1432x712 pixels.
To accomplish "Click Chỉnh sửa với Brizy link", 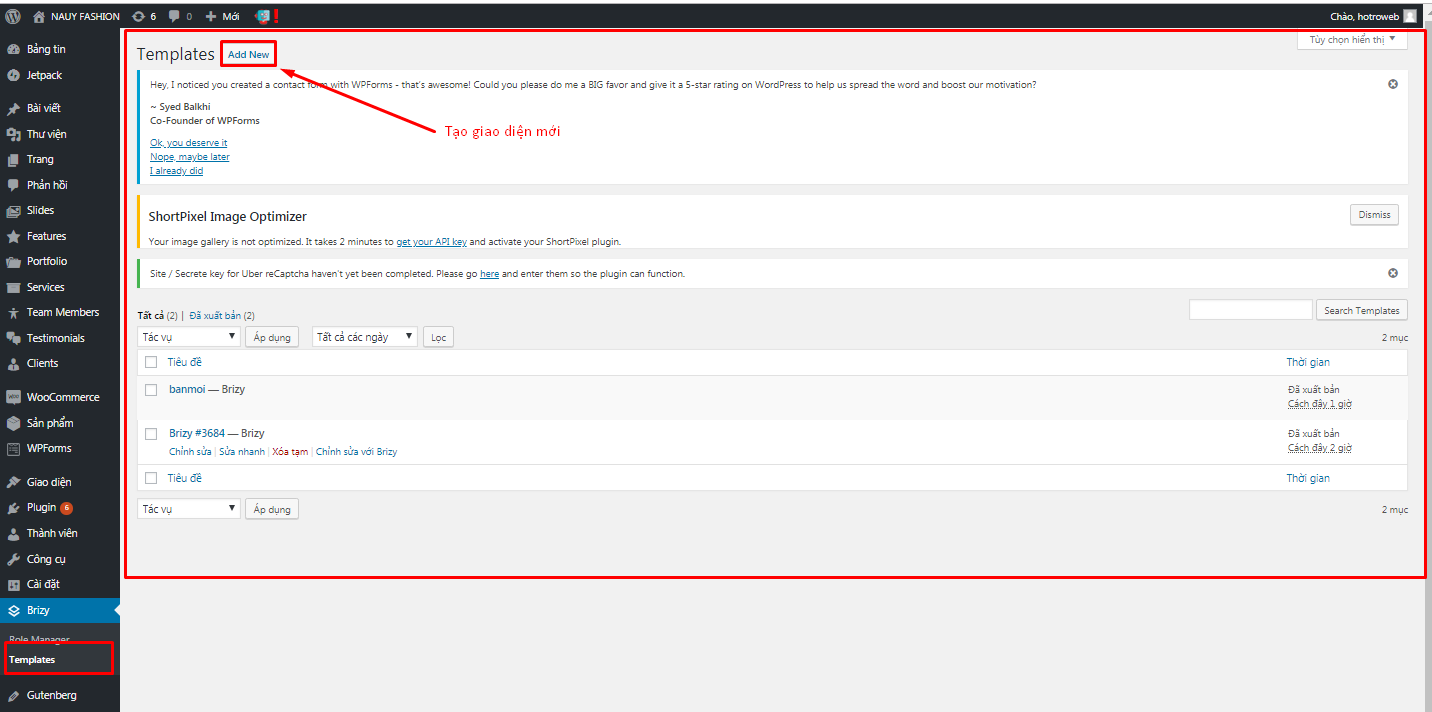I will (356, 452).
